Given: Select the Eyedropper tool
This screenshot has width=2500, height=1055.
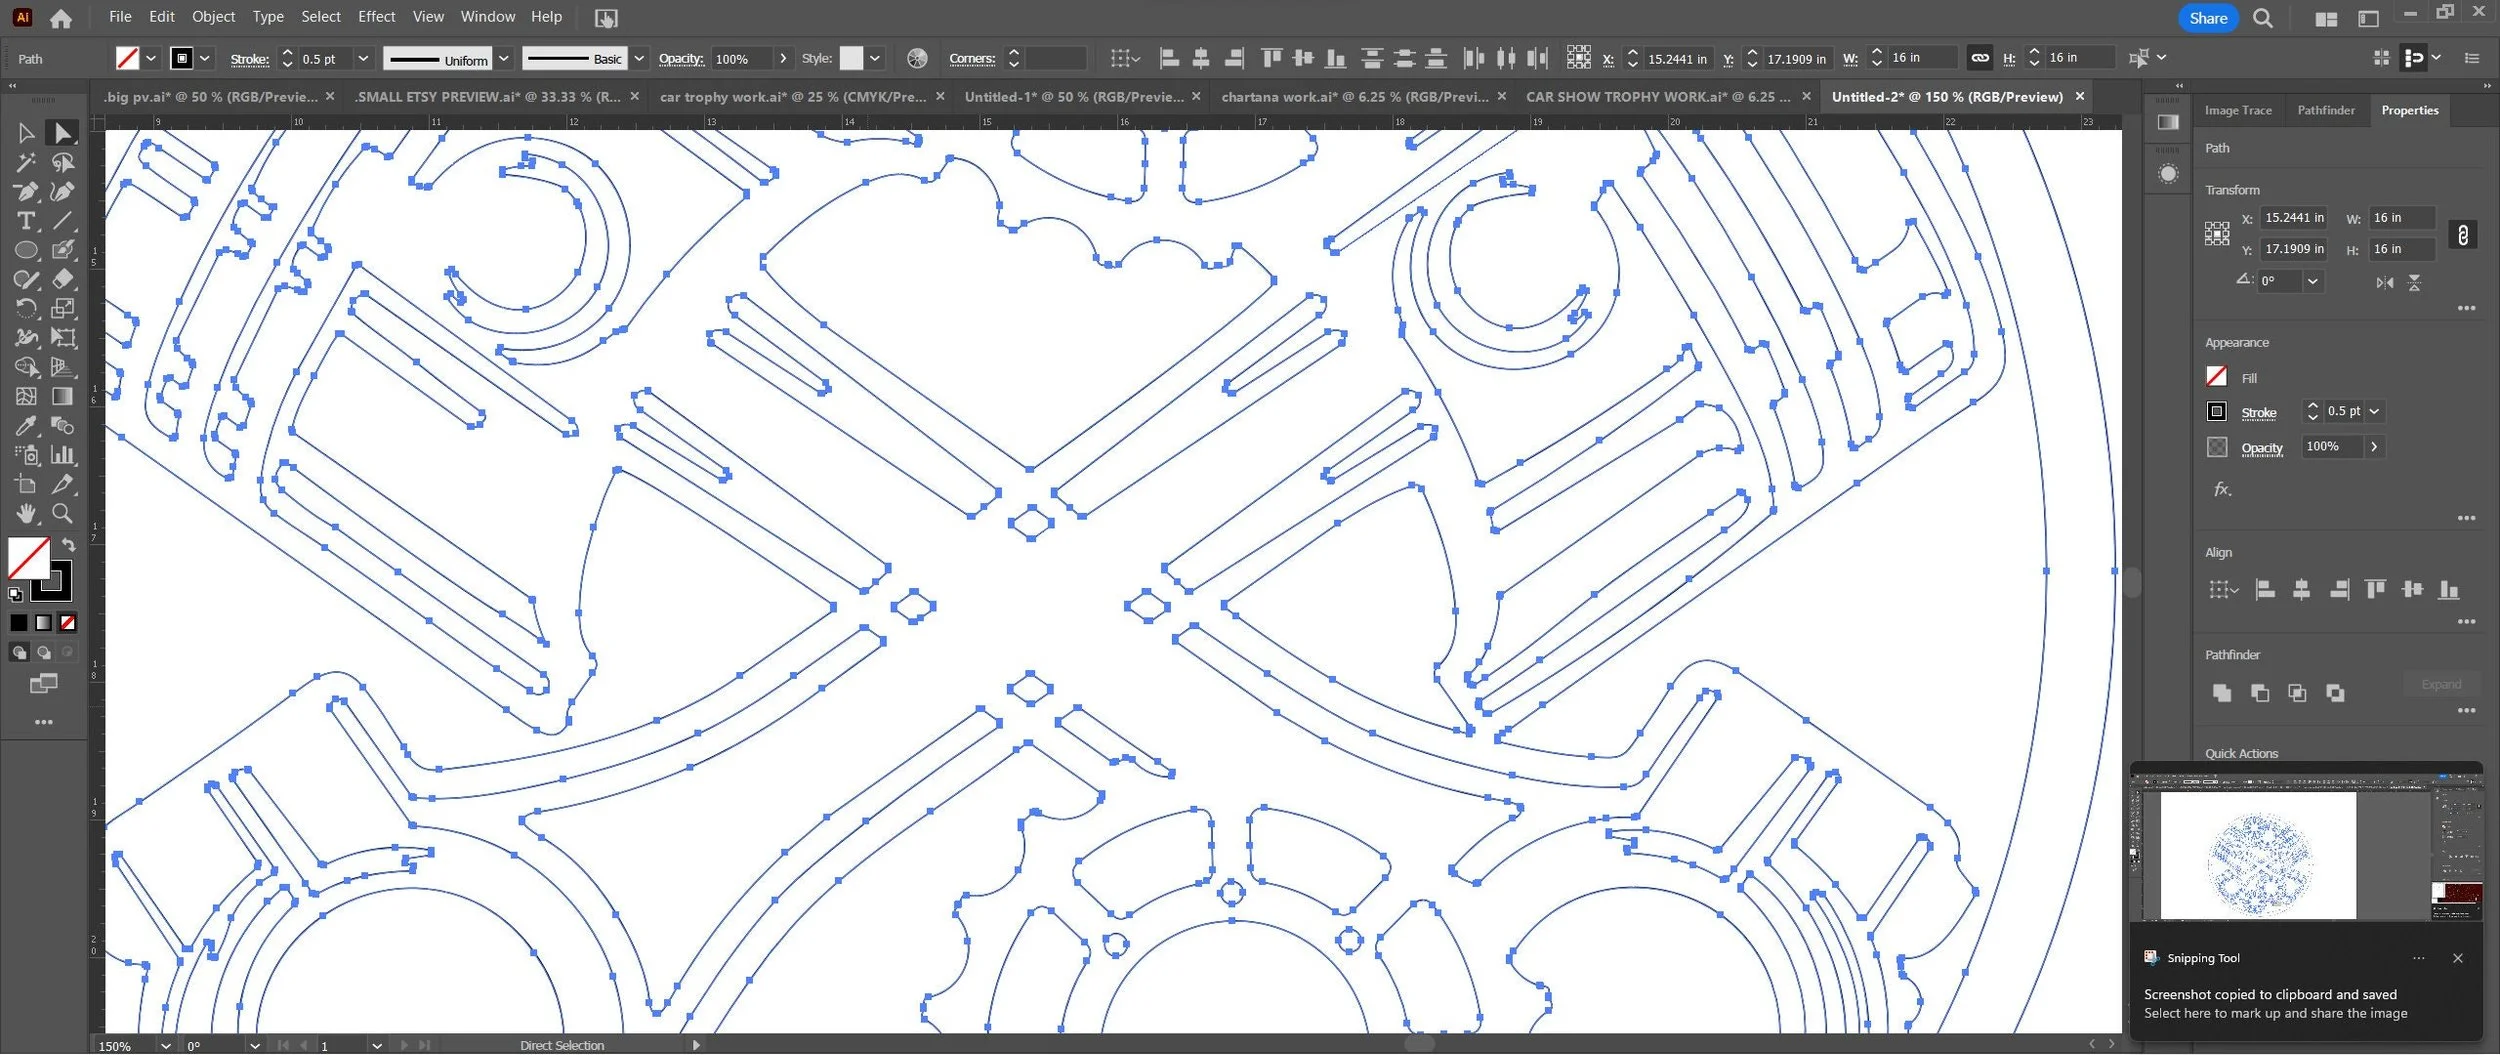Looking at the screenshot, I should point(26,426).
